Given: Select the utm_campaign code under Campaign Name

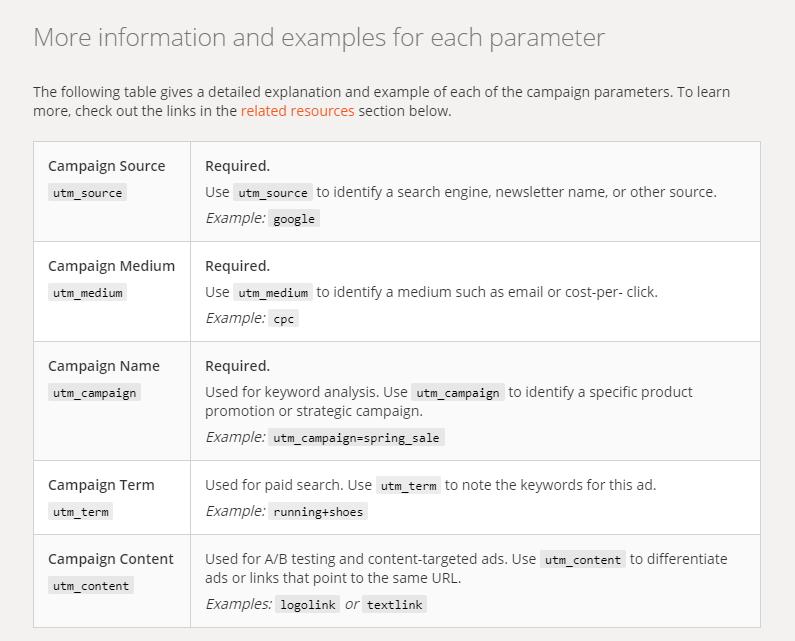Looking at the screenshot, I should point(94,393).
